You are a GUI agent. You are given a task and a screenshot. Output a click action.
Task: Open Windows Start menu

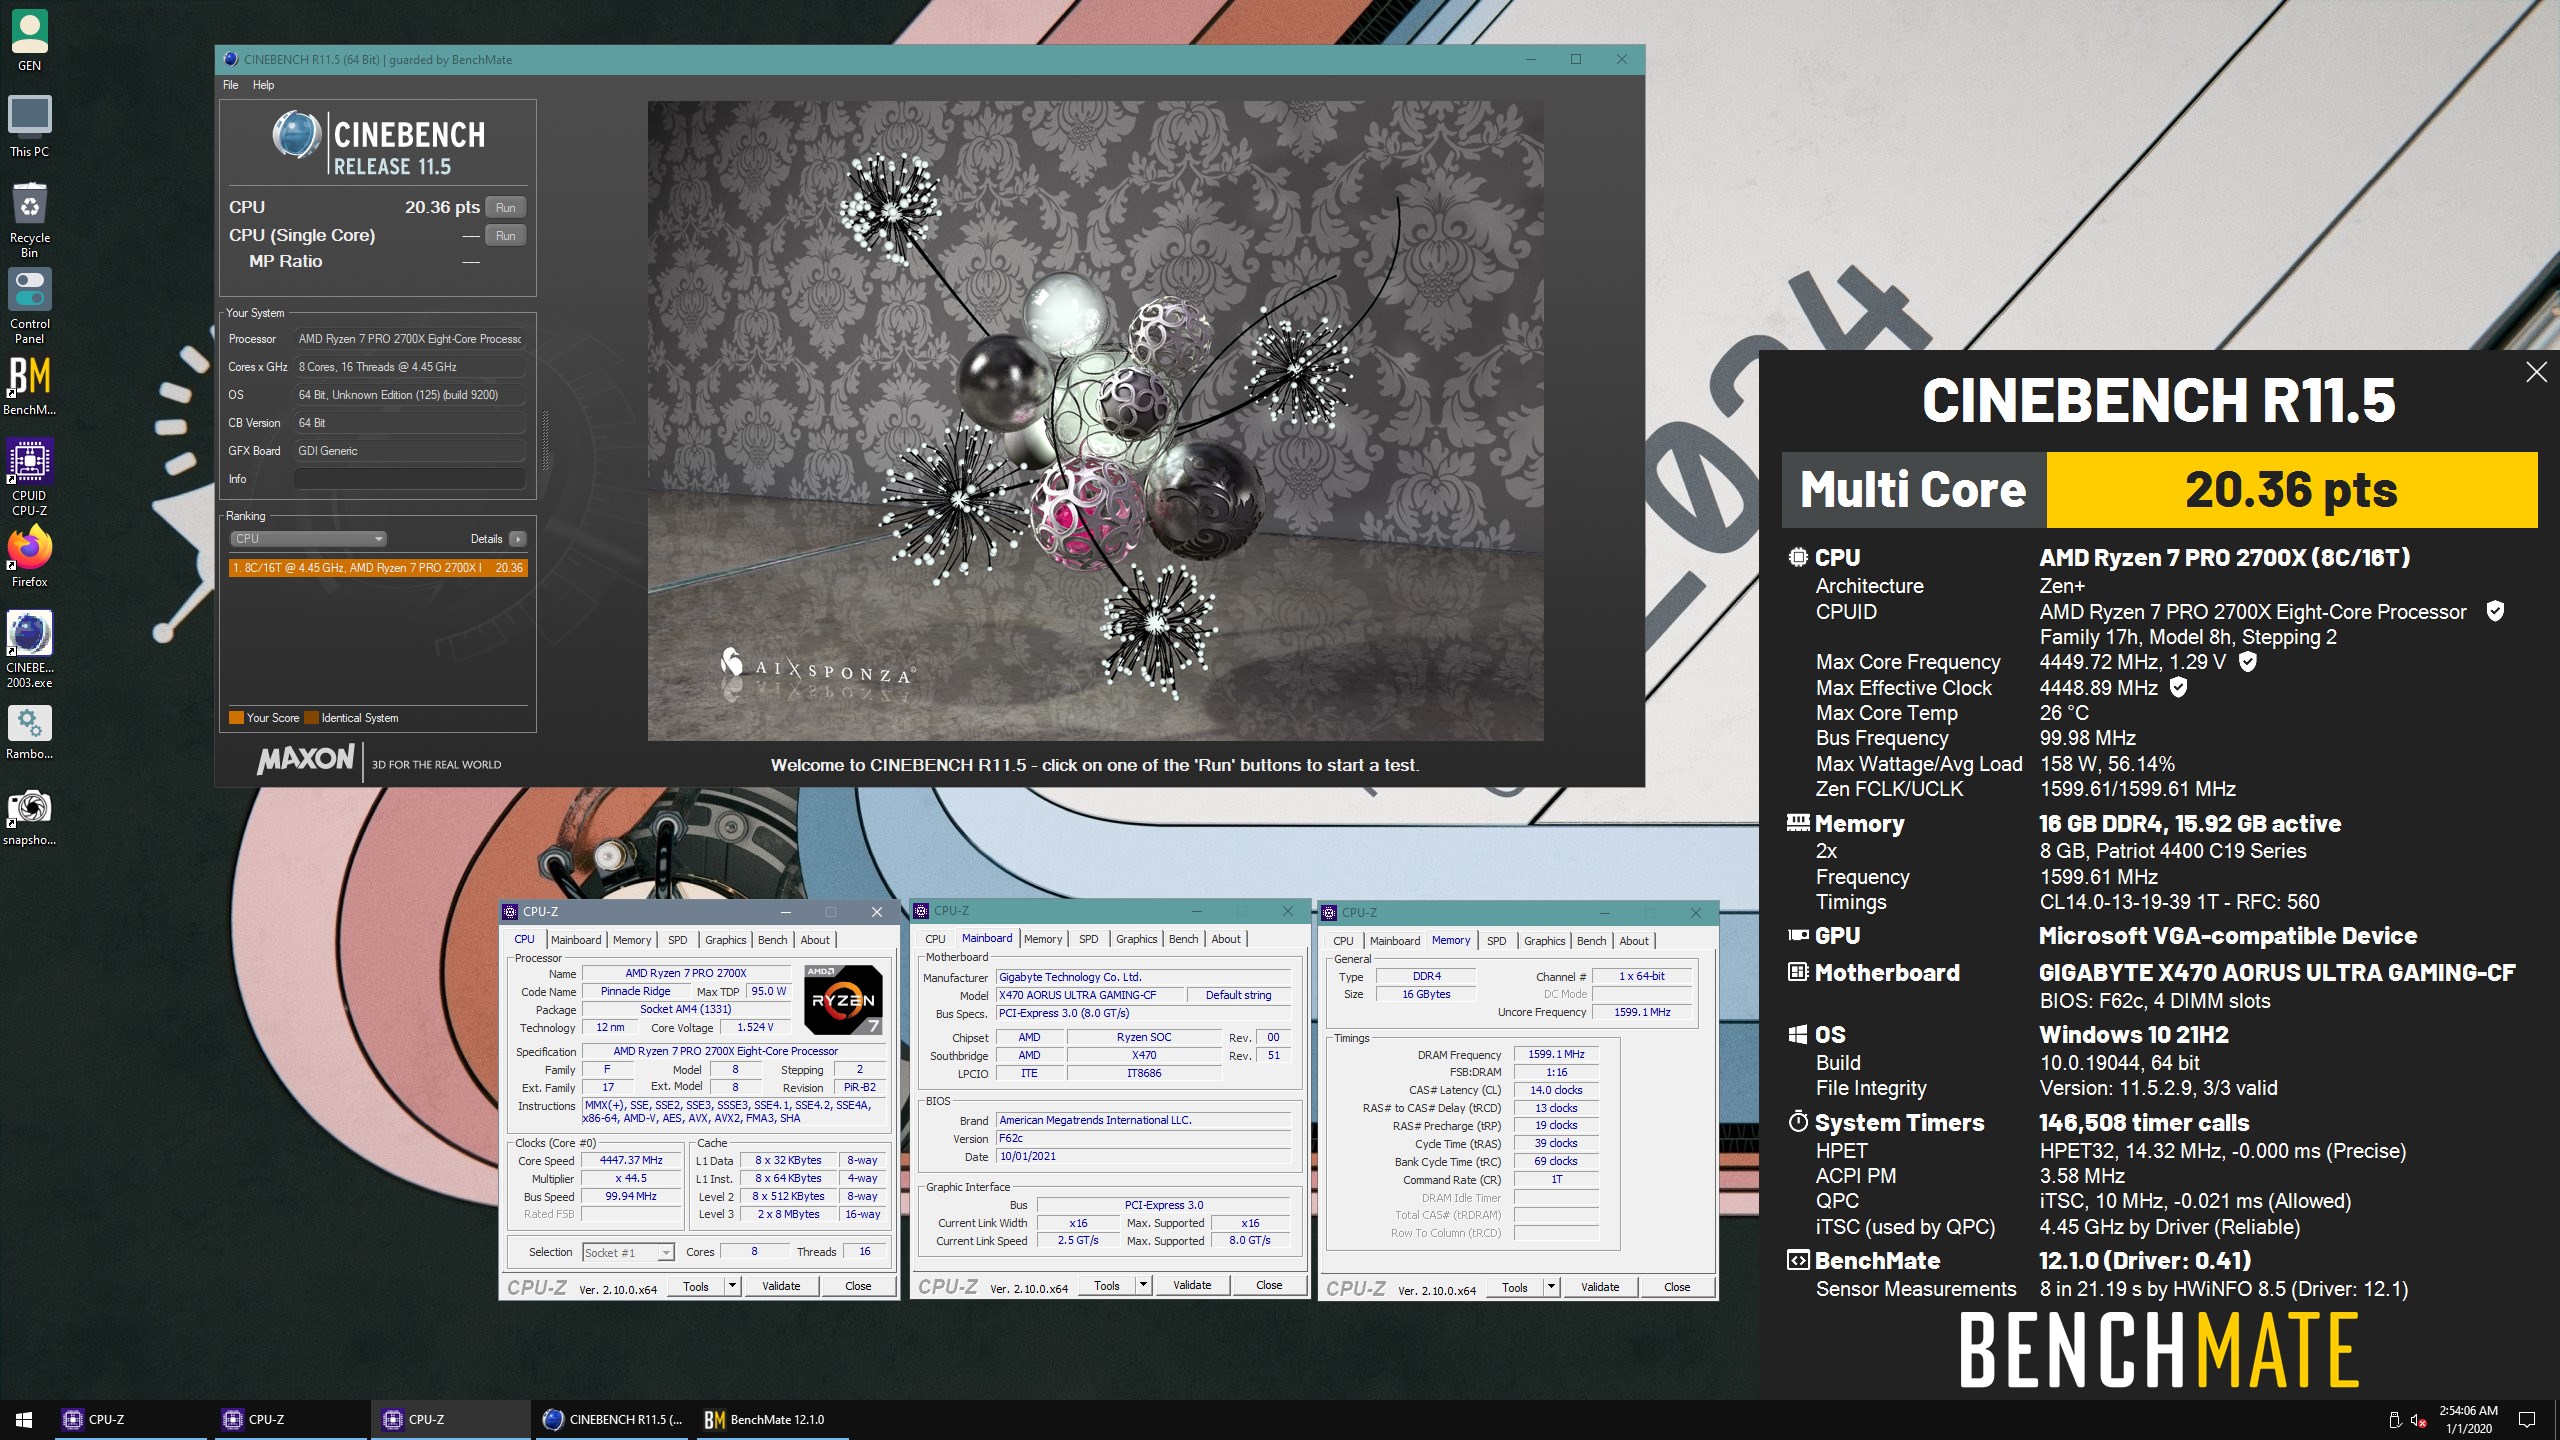[24, 1419]
